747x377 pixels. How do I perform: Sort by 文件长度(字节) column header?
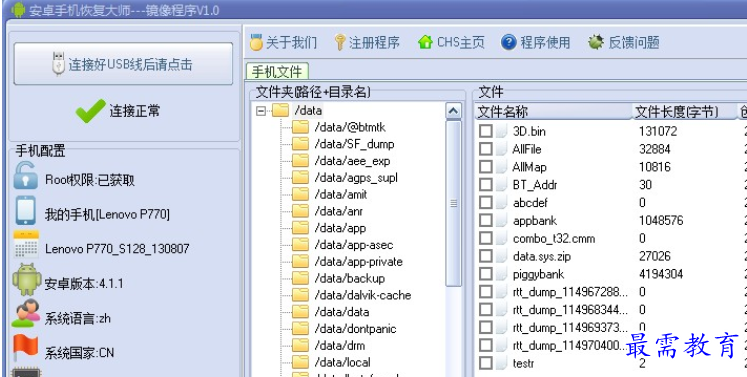pyautogui.click(x=684, y=112)
